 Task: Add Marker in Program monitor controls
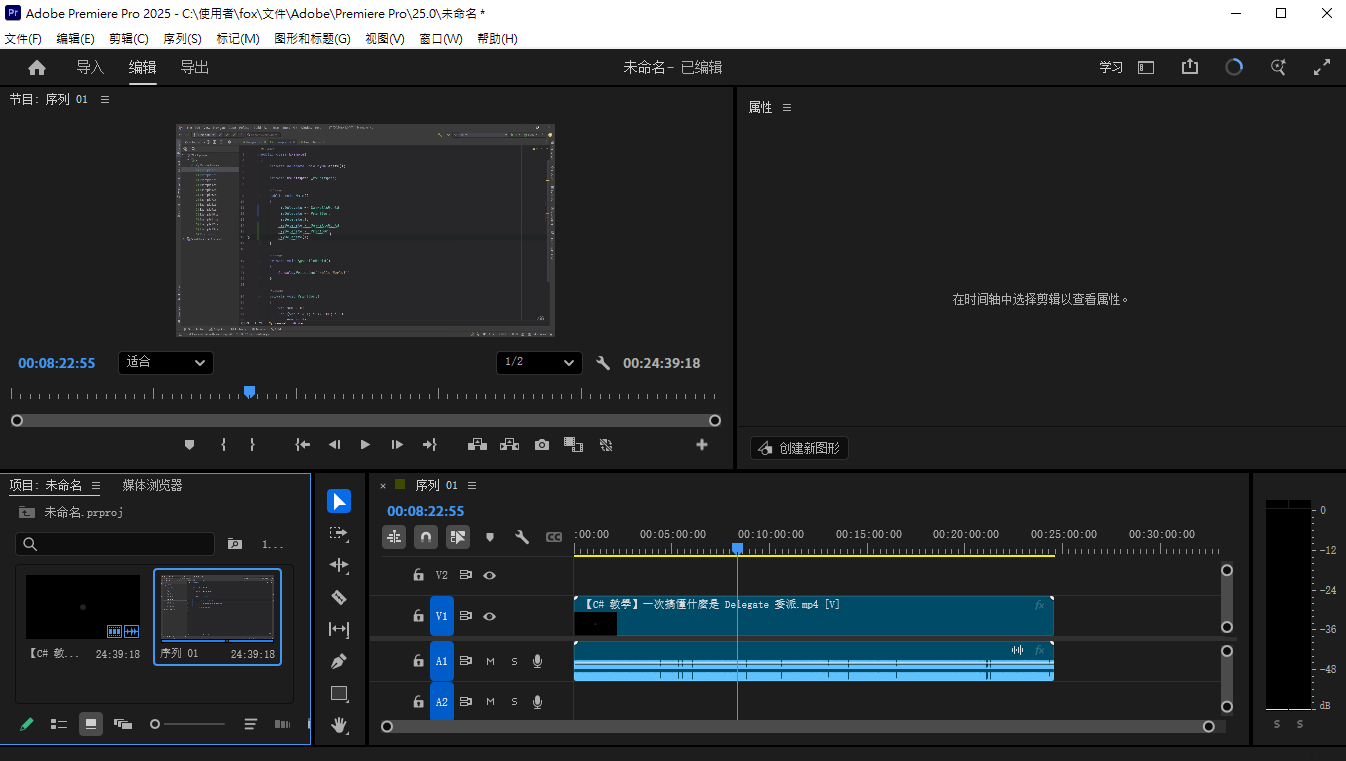[189, 445]
